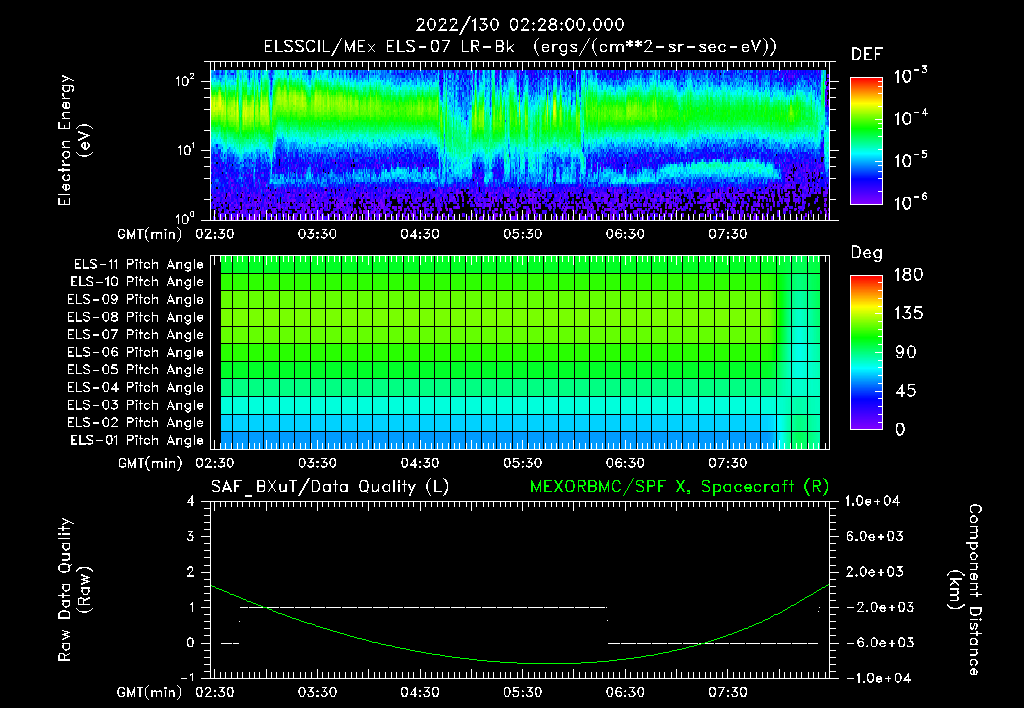Click the Component Distance (km) axis label
1024x708 pixels.
[x=966, y=589]
